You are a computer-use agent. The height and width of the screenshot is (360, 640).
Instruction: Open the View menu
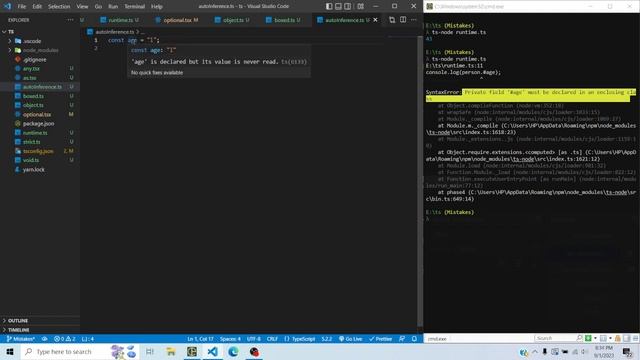tap(82, 7)
